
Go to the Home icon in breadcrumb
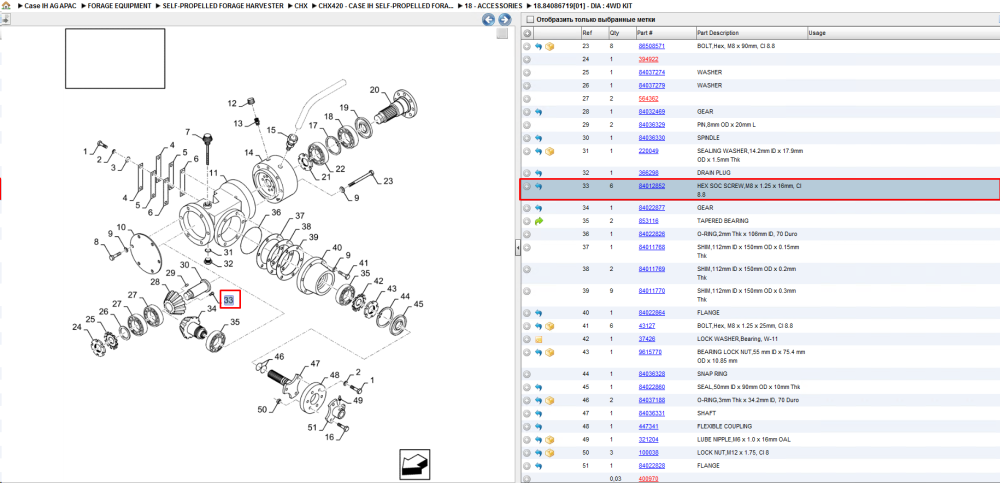click(6, 5)
